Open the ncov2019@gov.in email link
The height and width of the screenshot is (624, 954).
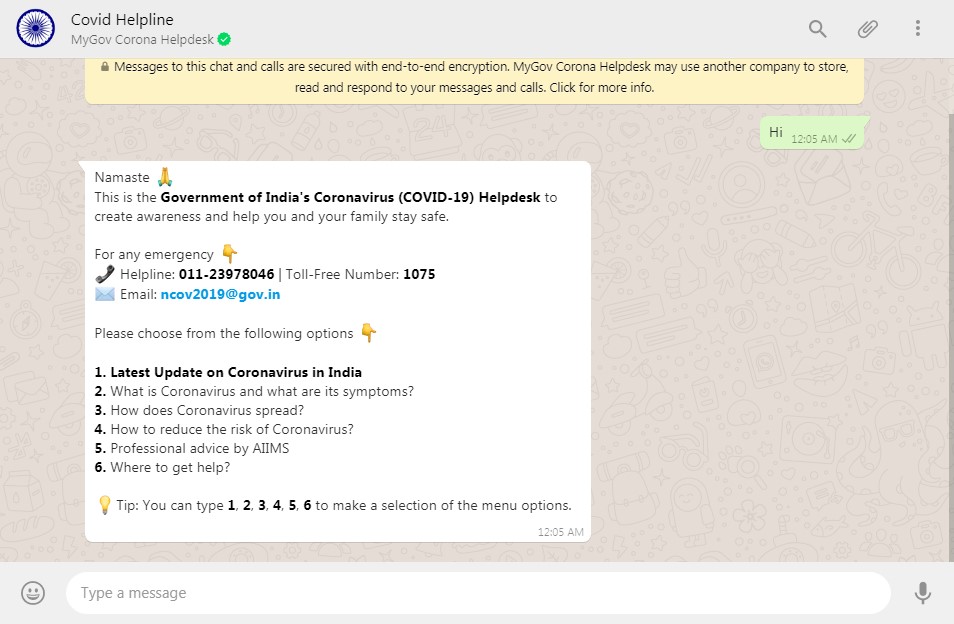[x=220, y=294]
